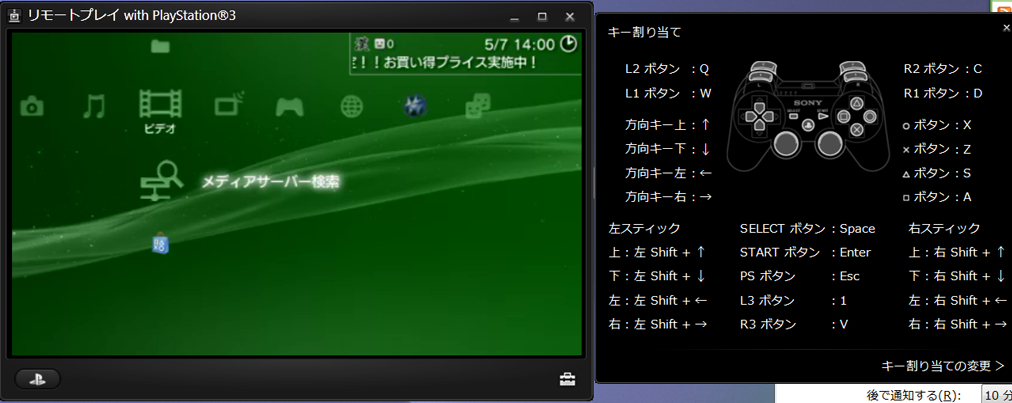Select the ビデオ film strip icon
Viewport: 1012px width, 403px height.
click(160, 104)
